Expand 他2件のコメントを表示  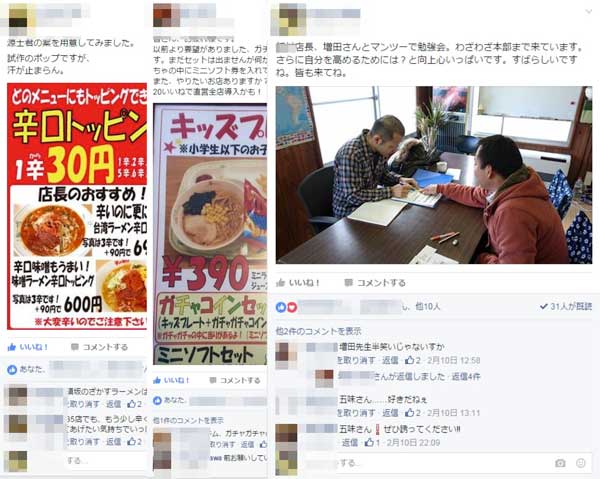[318, 331]
